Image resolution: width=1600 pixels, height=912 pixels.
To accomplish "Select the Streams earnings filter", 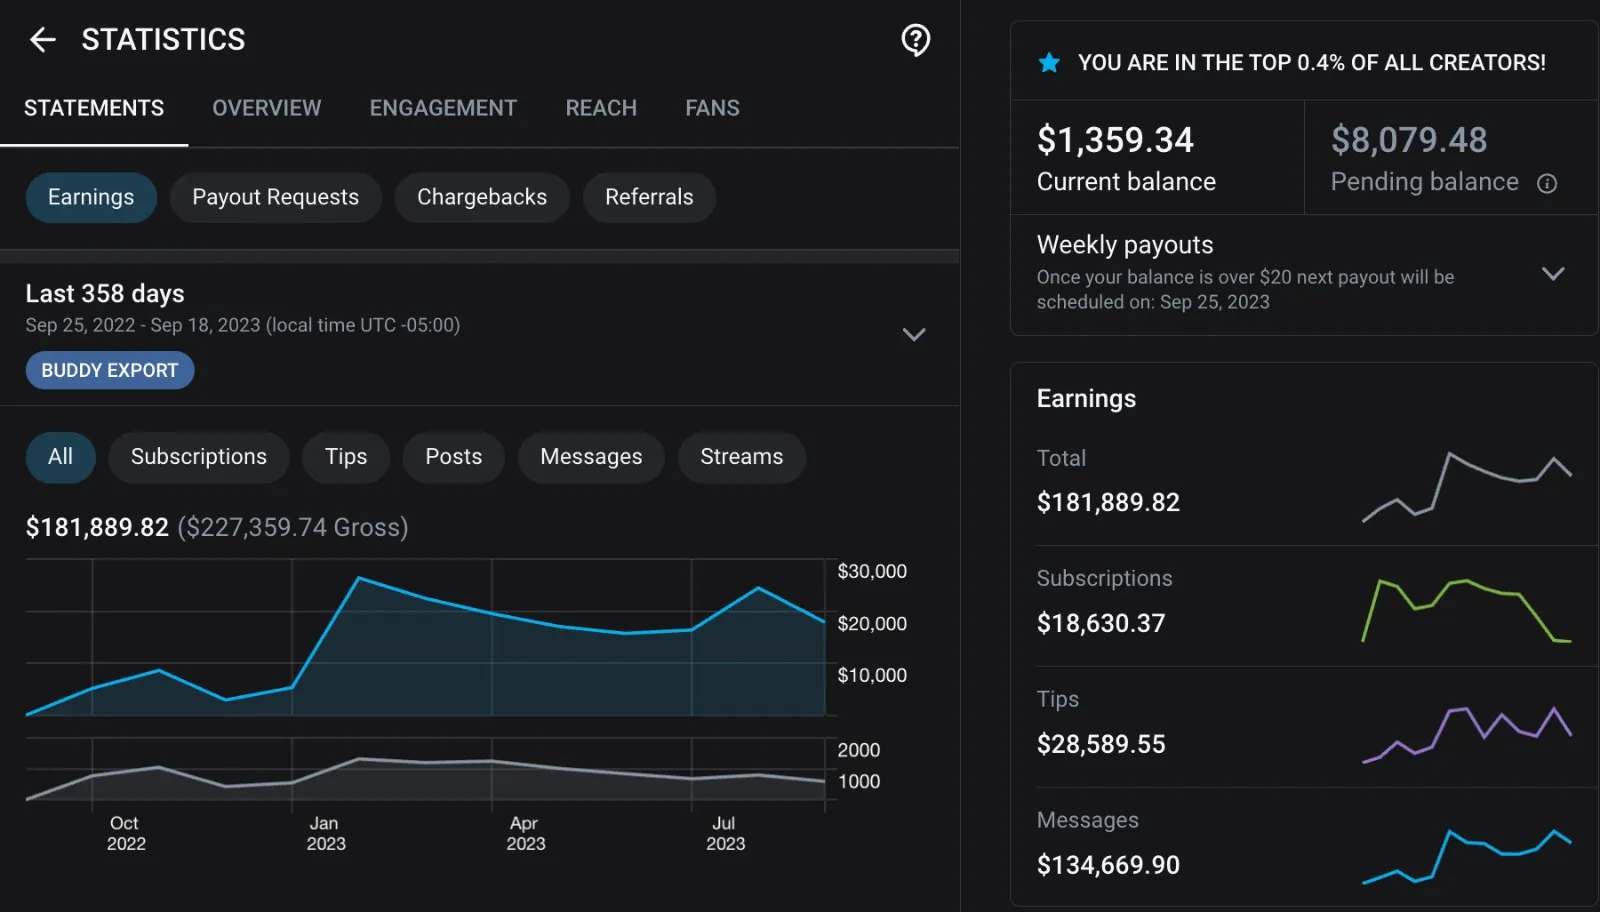I will (741, 457).
